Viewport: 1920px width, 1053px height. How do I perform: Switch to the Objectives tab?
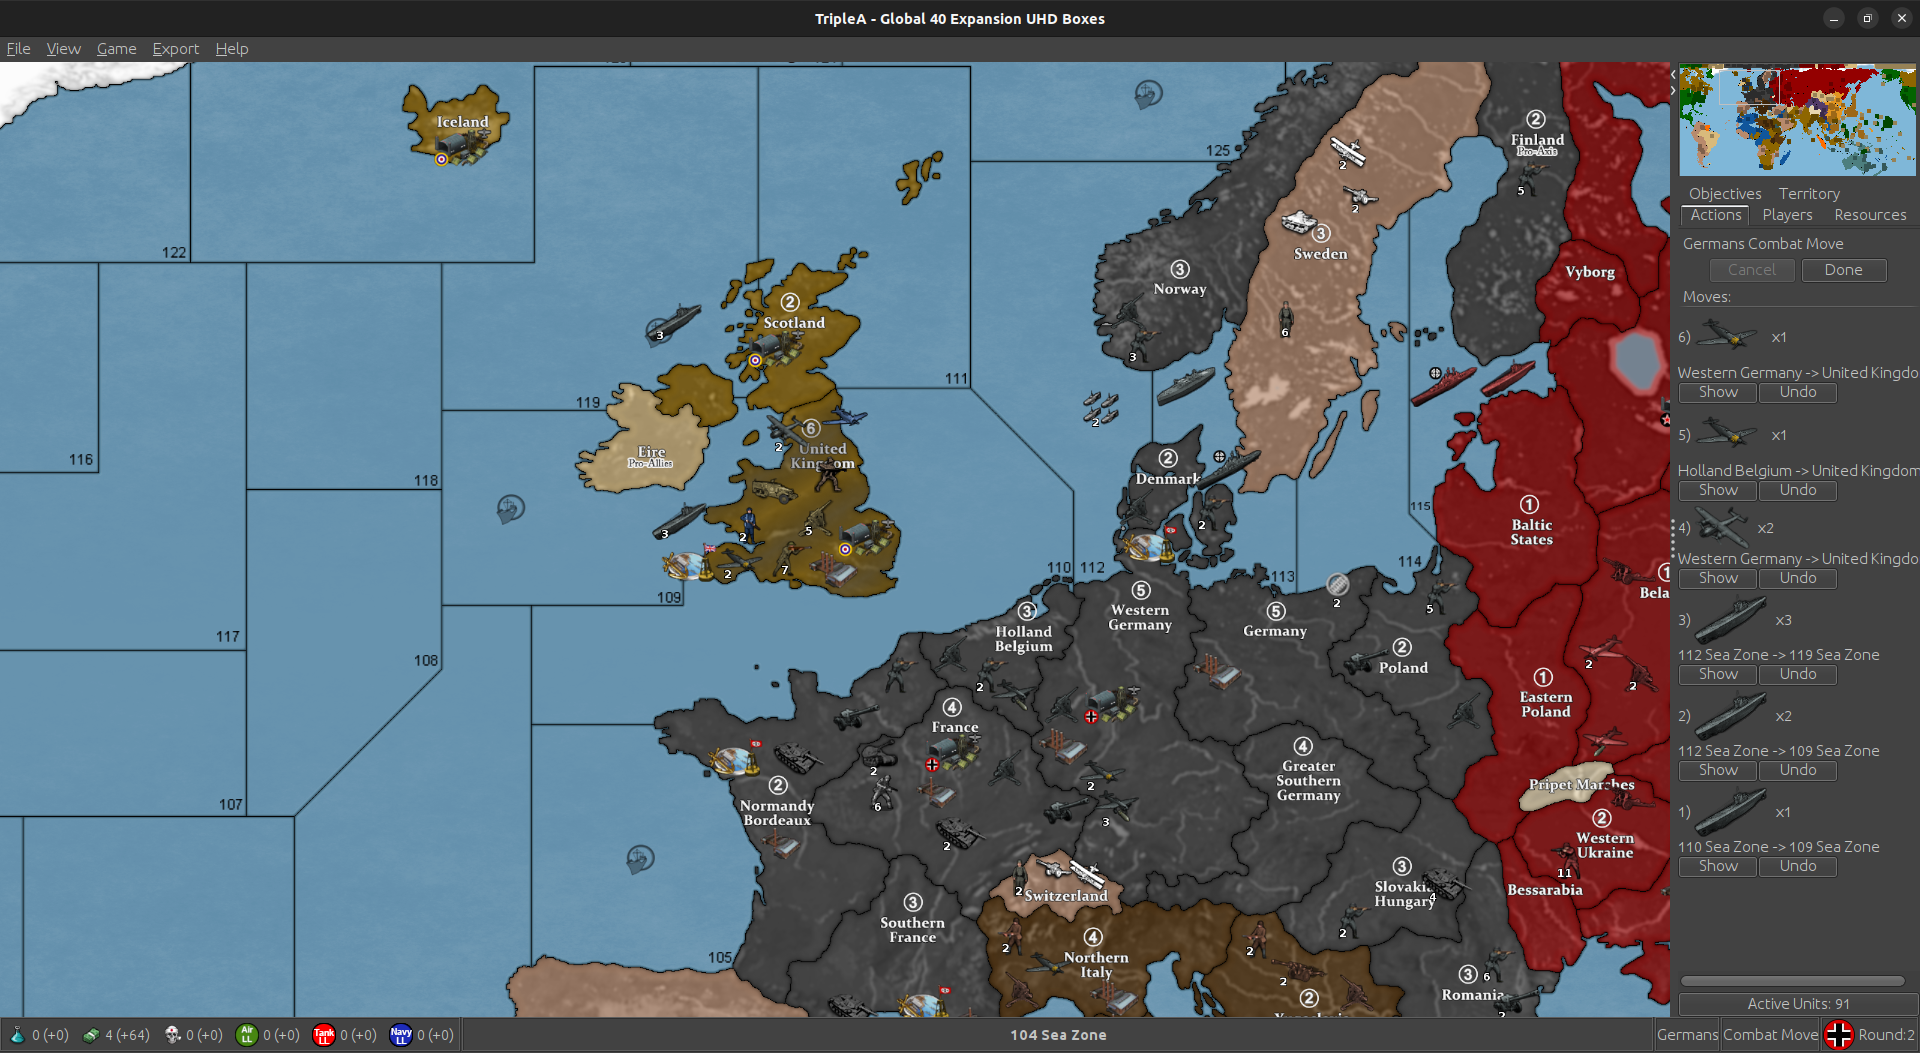pyautogui.click(x=1725, y=193)
